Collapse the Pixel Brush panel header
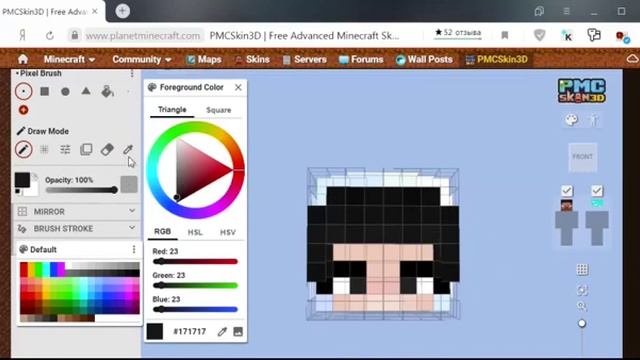 pyautogui.click(x=39, y=73)
